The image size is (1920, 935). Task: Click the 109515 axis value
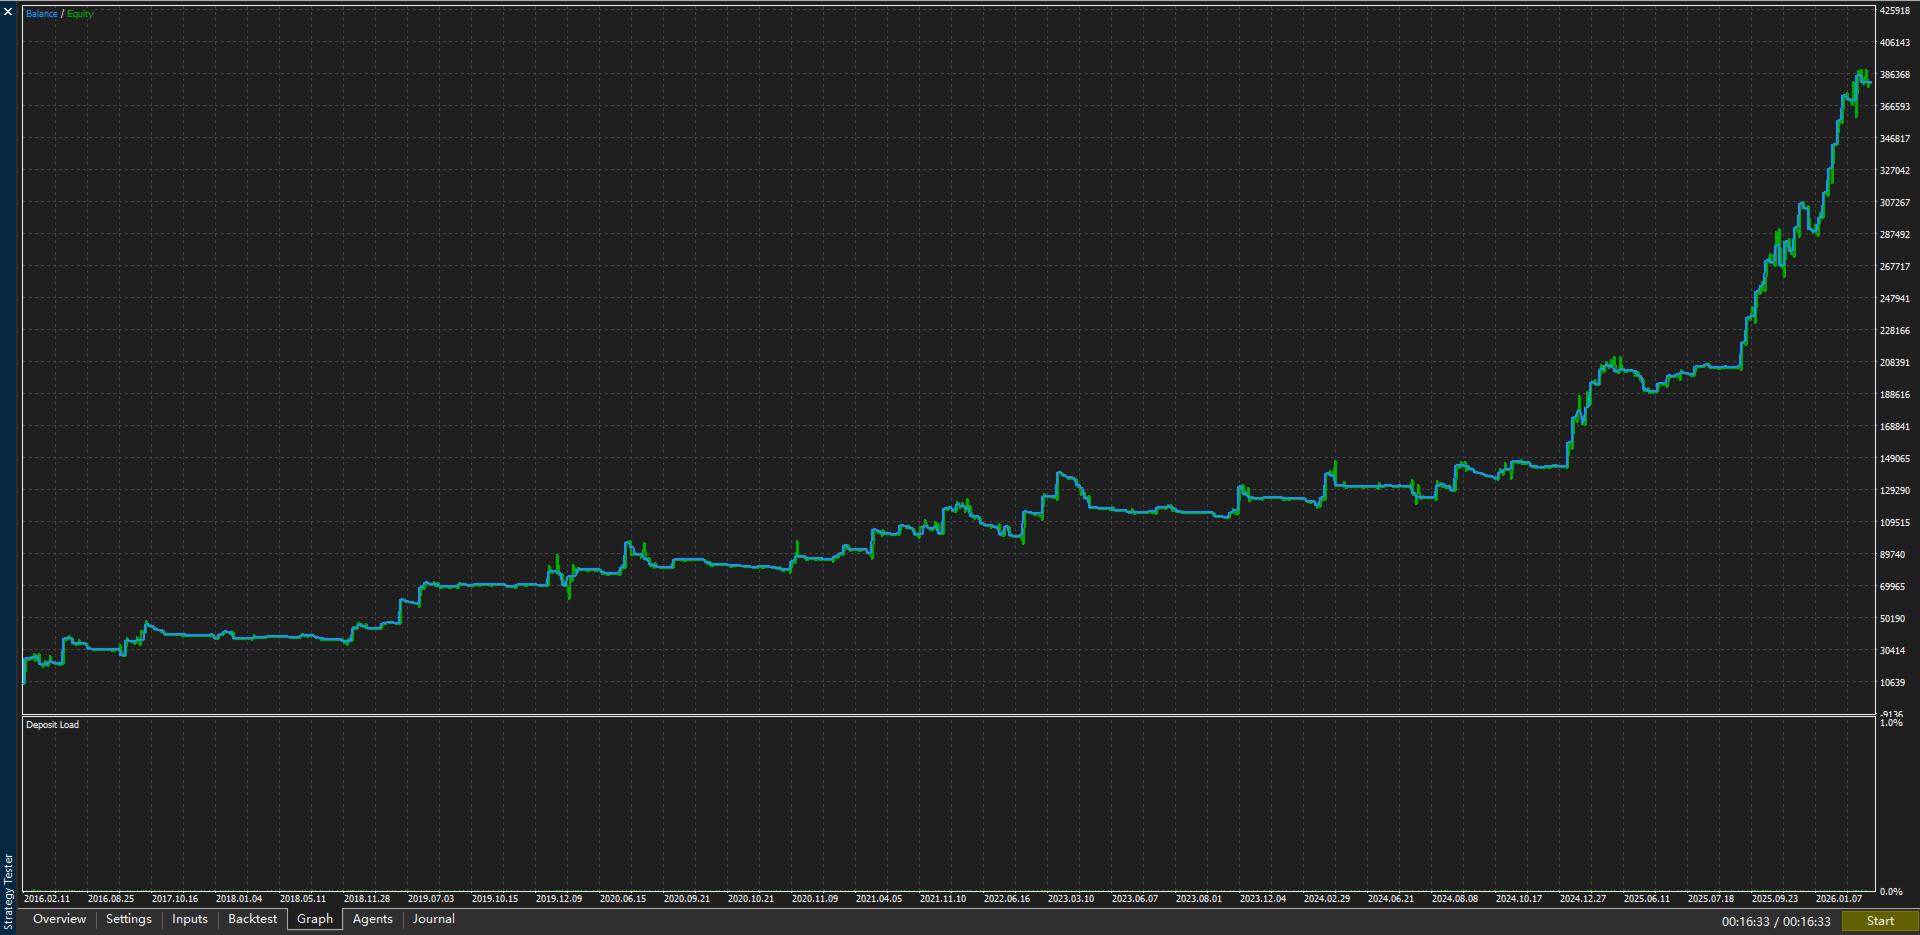point(1895,523)
